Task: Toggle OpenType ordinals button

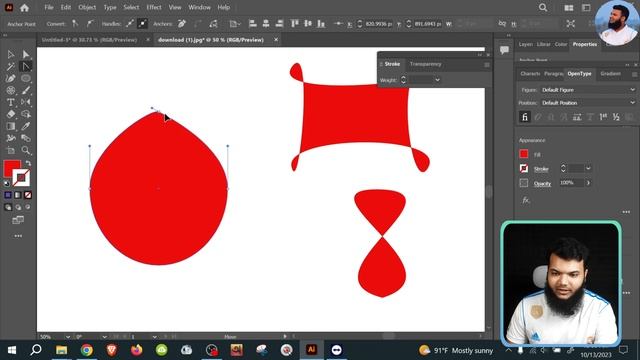Action: coord(603,117)
